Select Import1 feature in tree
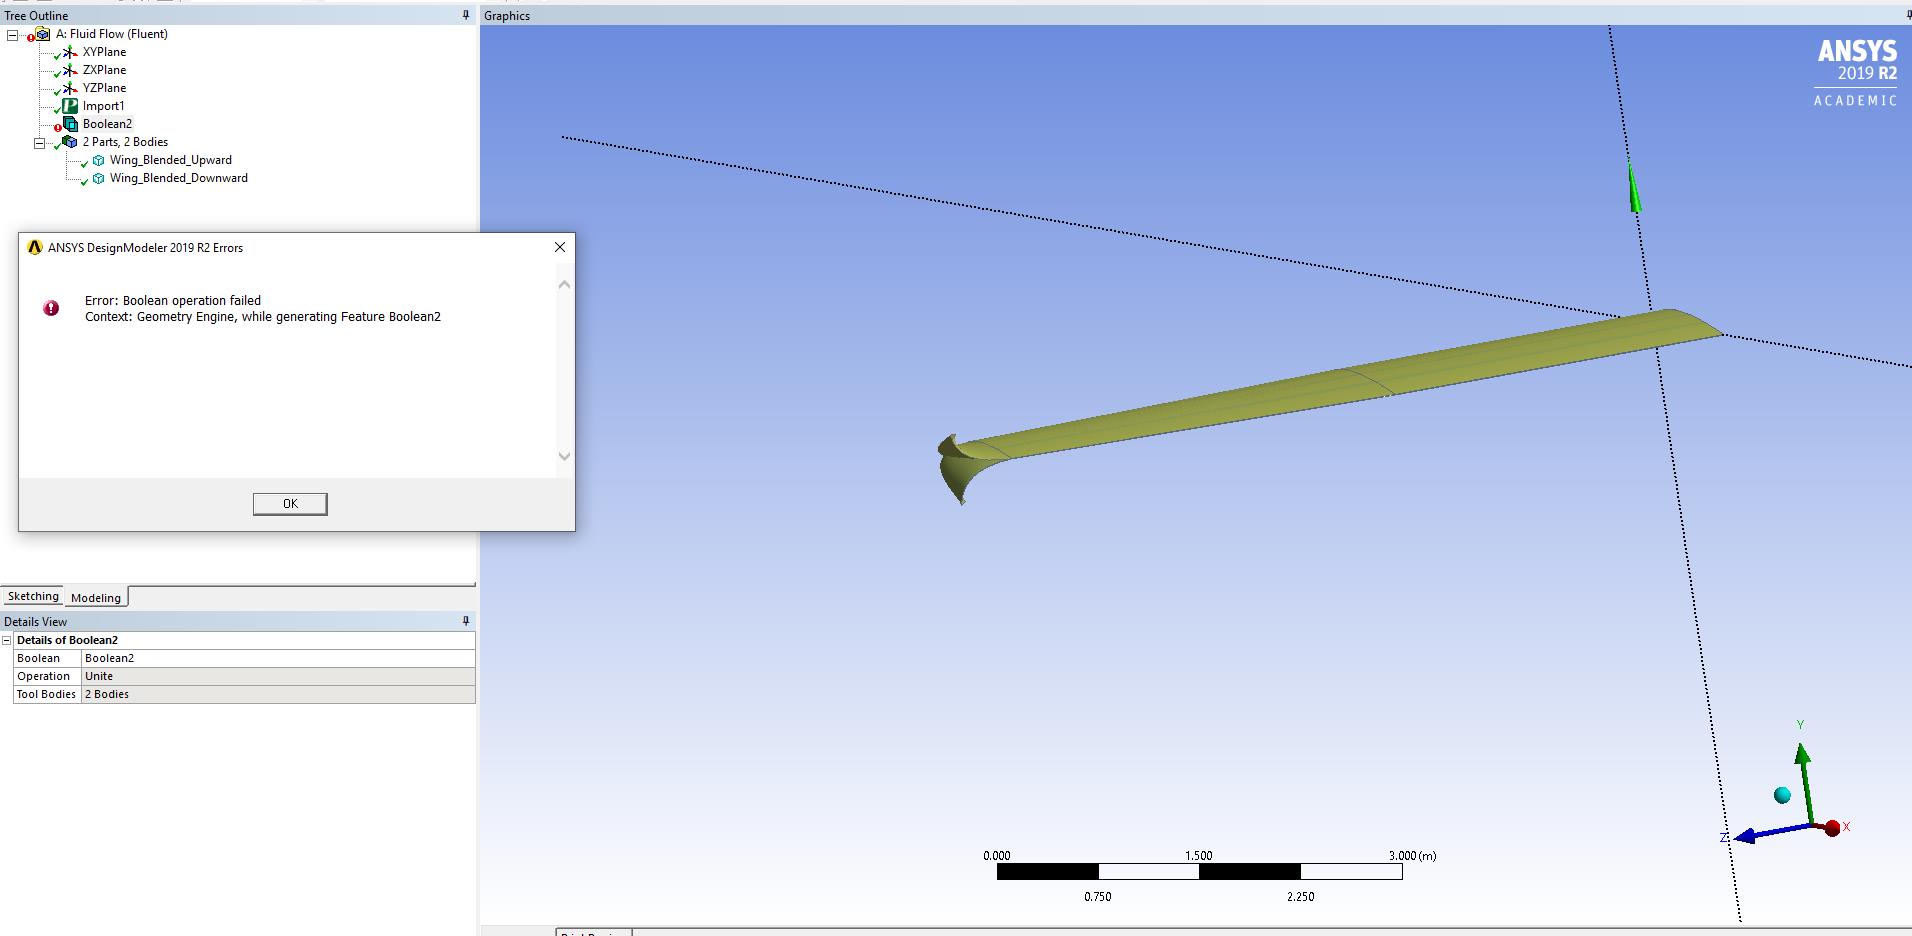Image resolution: width=1912 pixels, height=936 pixels. (103, 106)
